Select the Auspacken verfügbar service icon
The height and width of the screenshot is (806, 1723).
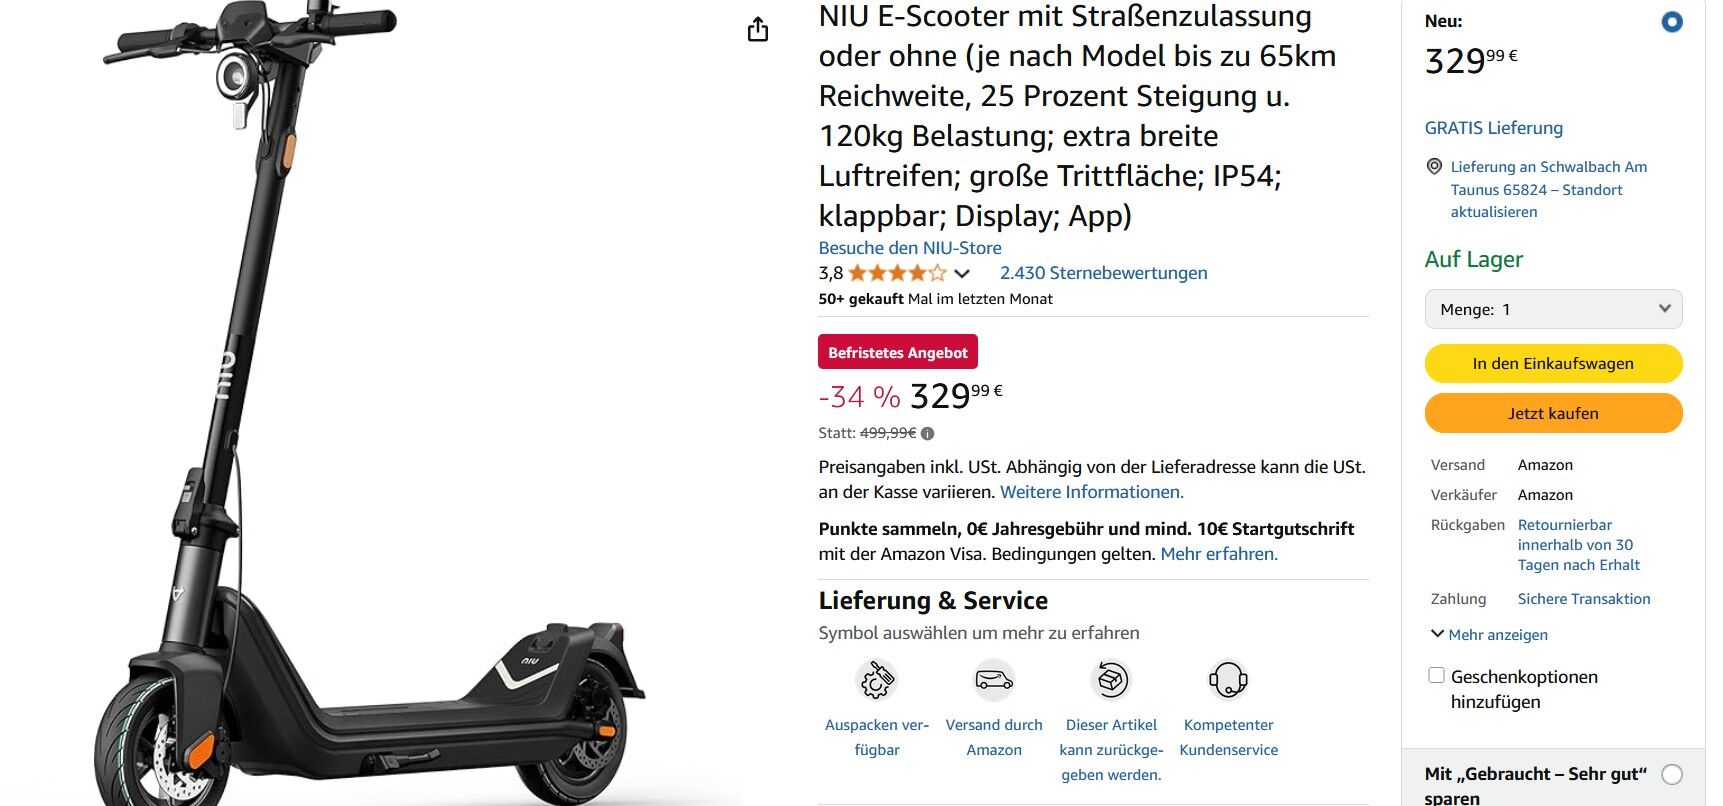[877, 680]
